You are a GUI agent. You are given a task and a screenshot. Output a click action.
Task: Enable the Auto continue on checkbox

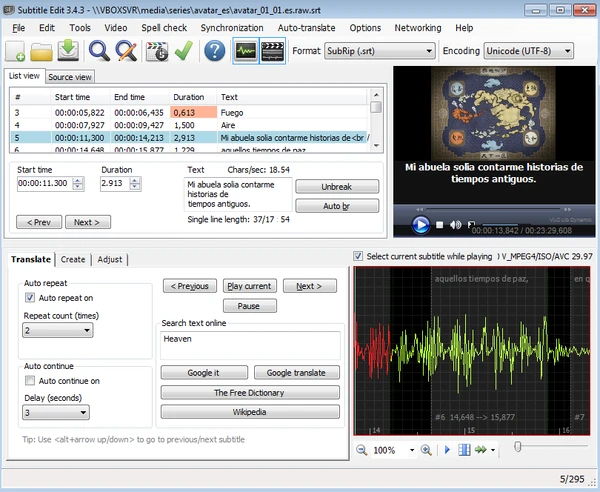click(30, 381)
